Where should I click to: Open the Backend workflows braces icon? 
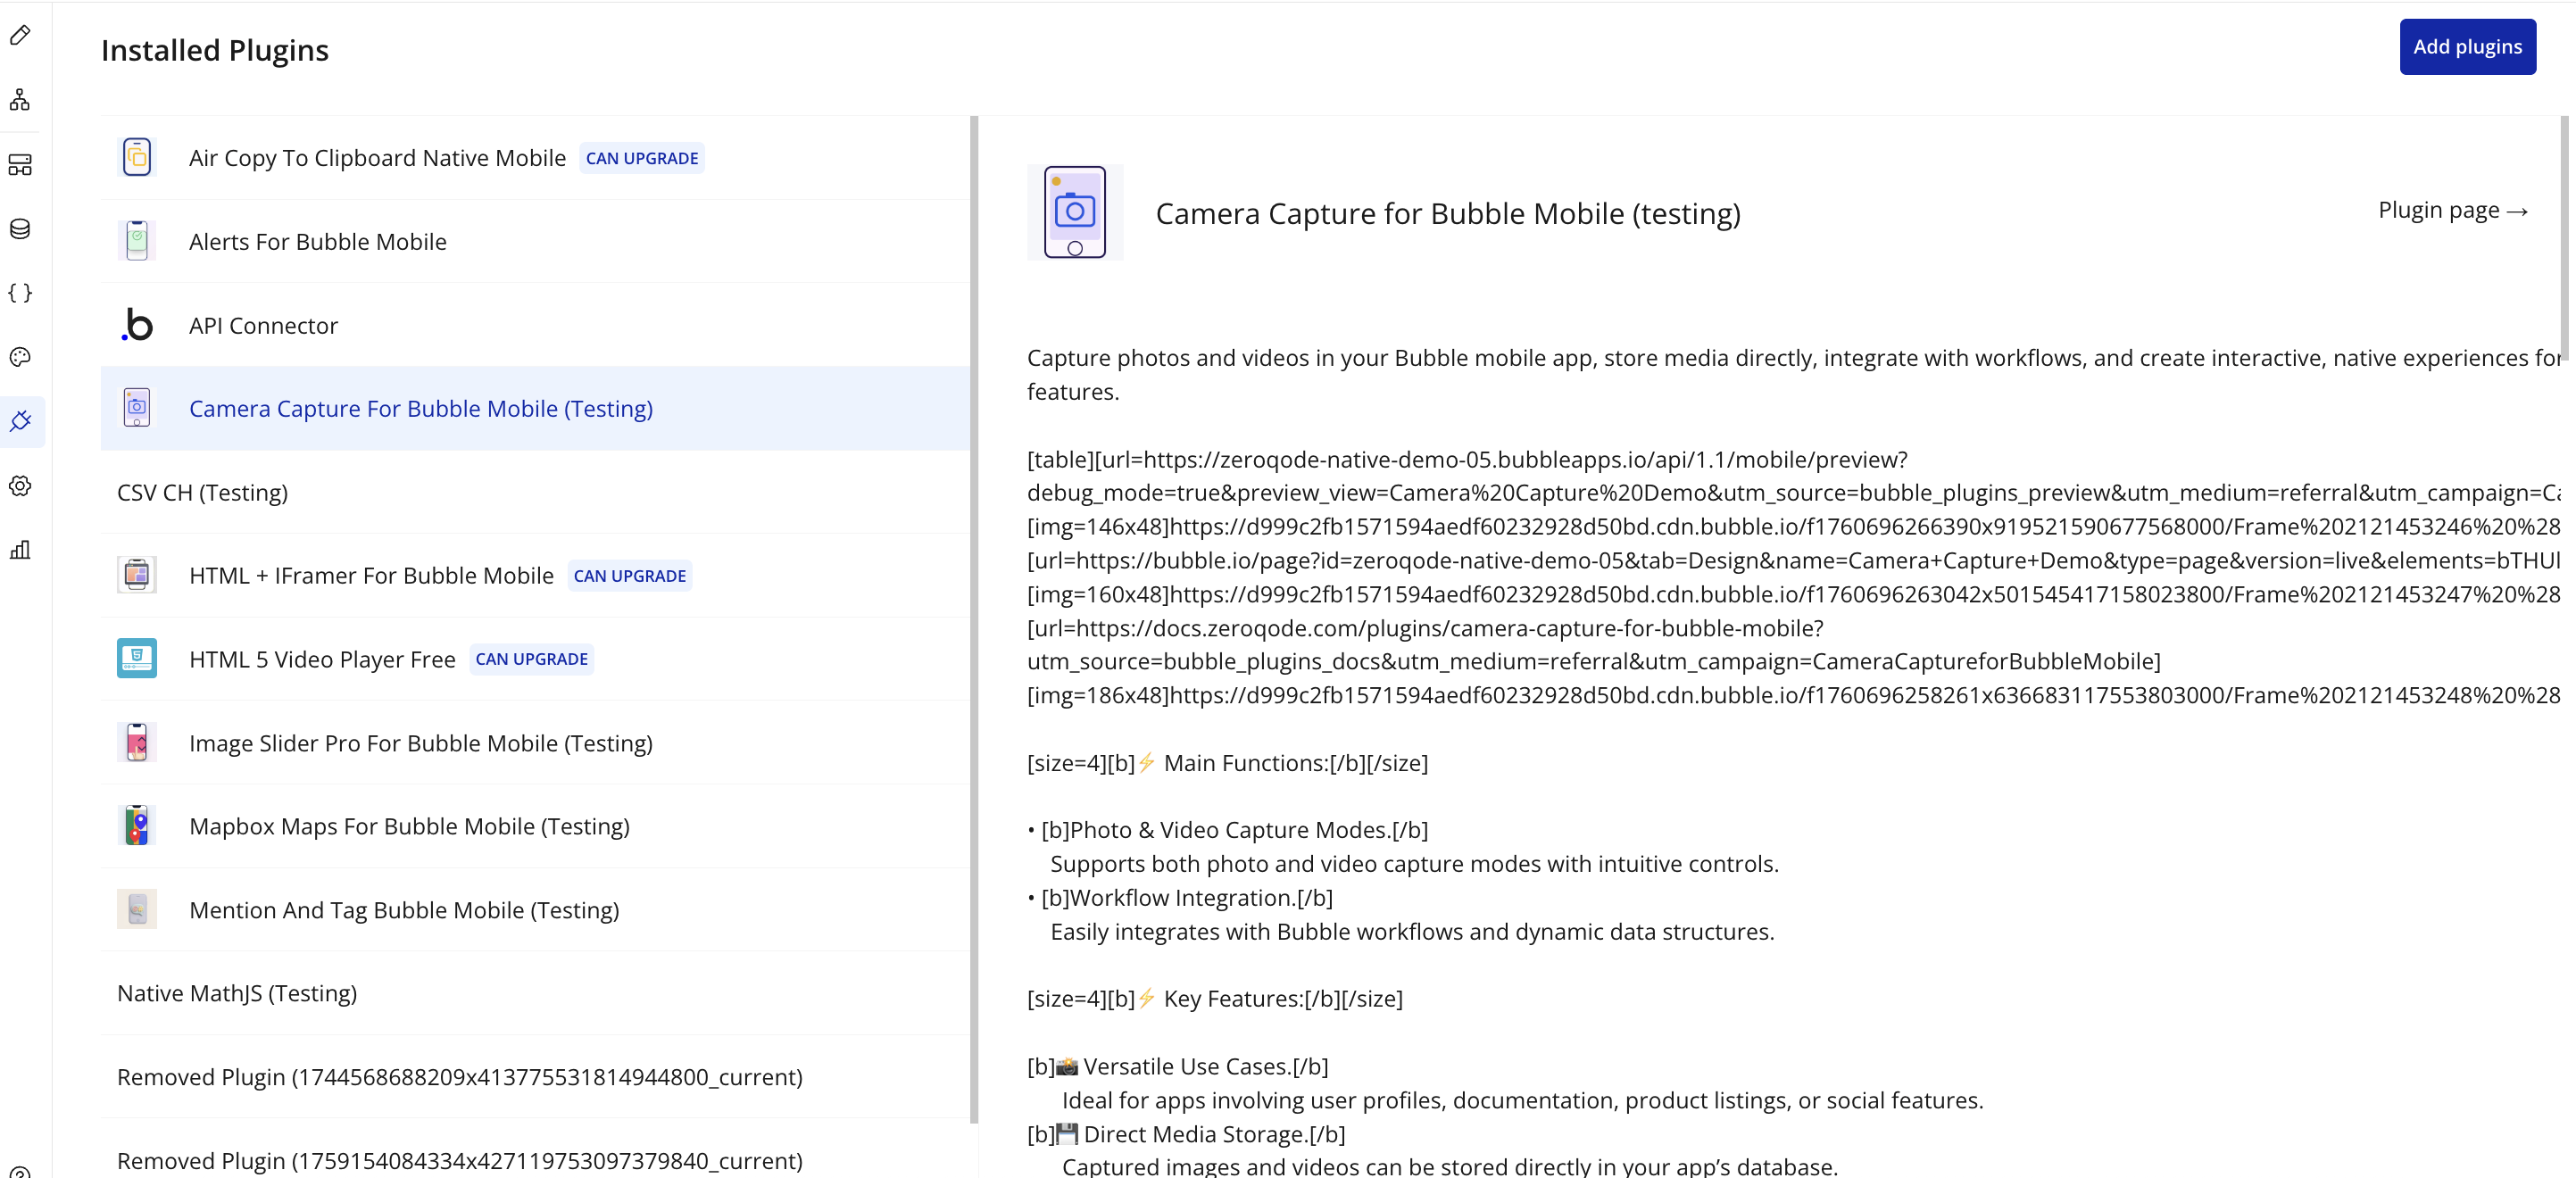(20, 293)
